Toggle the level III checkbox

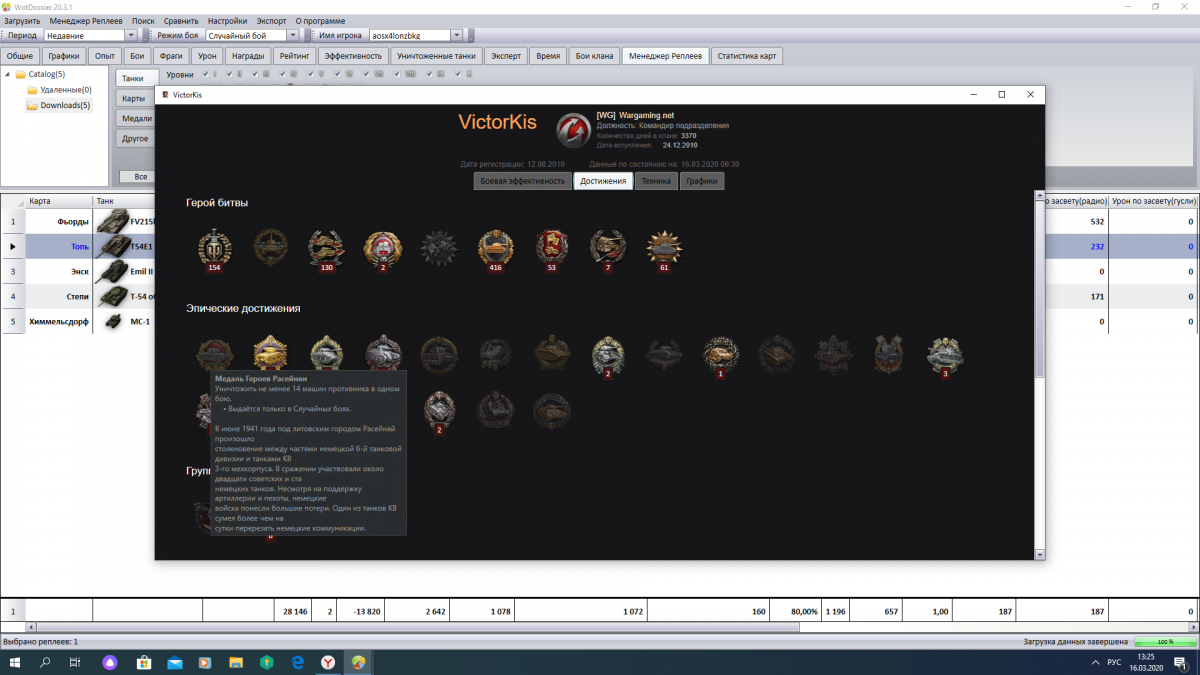click(x=255, y=74)
